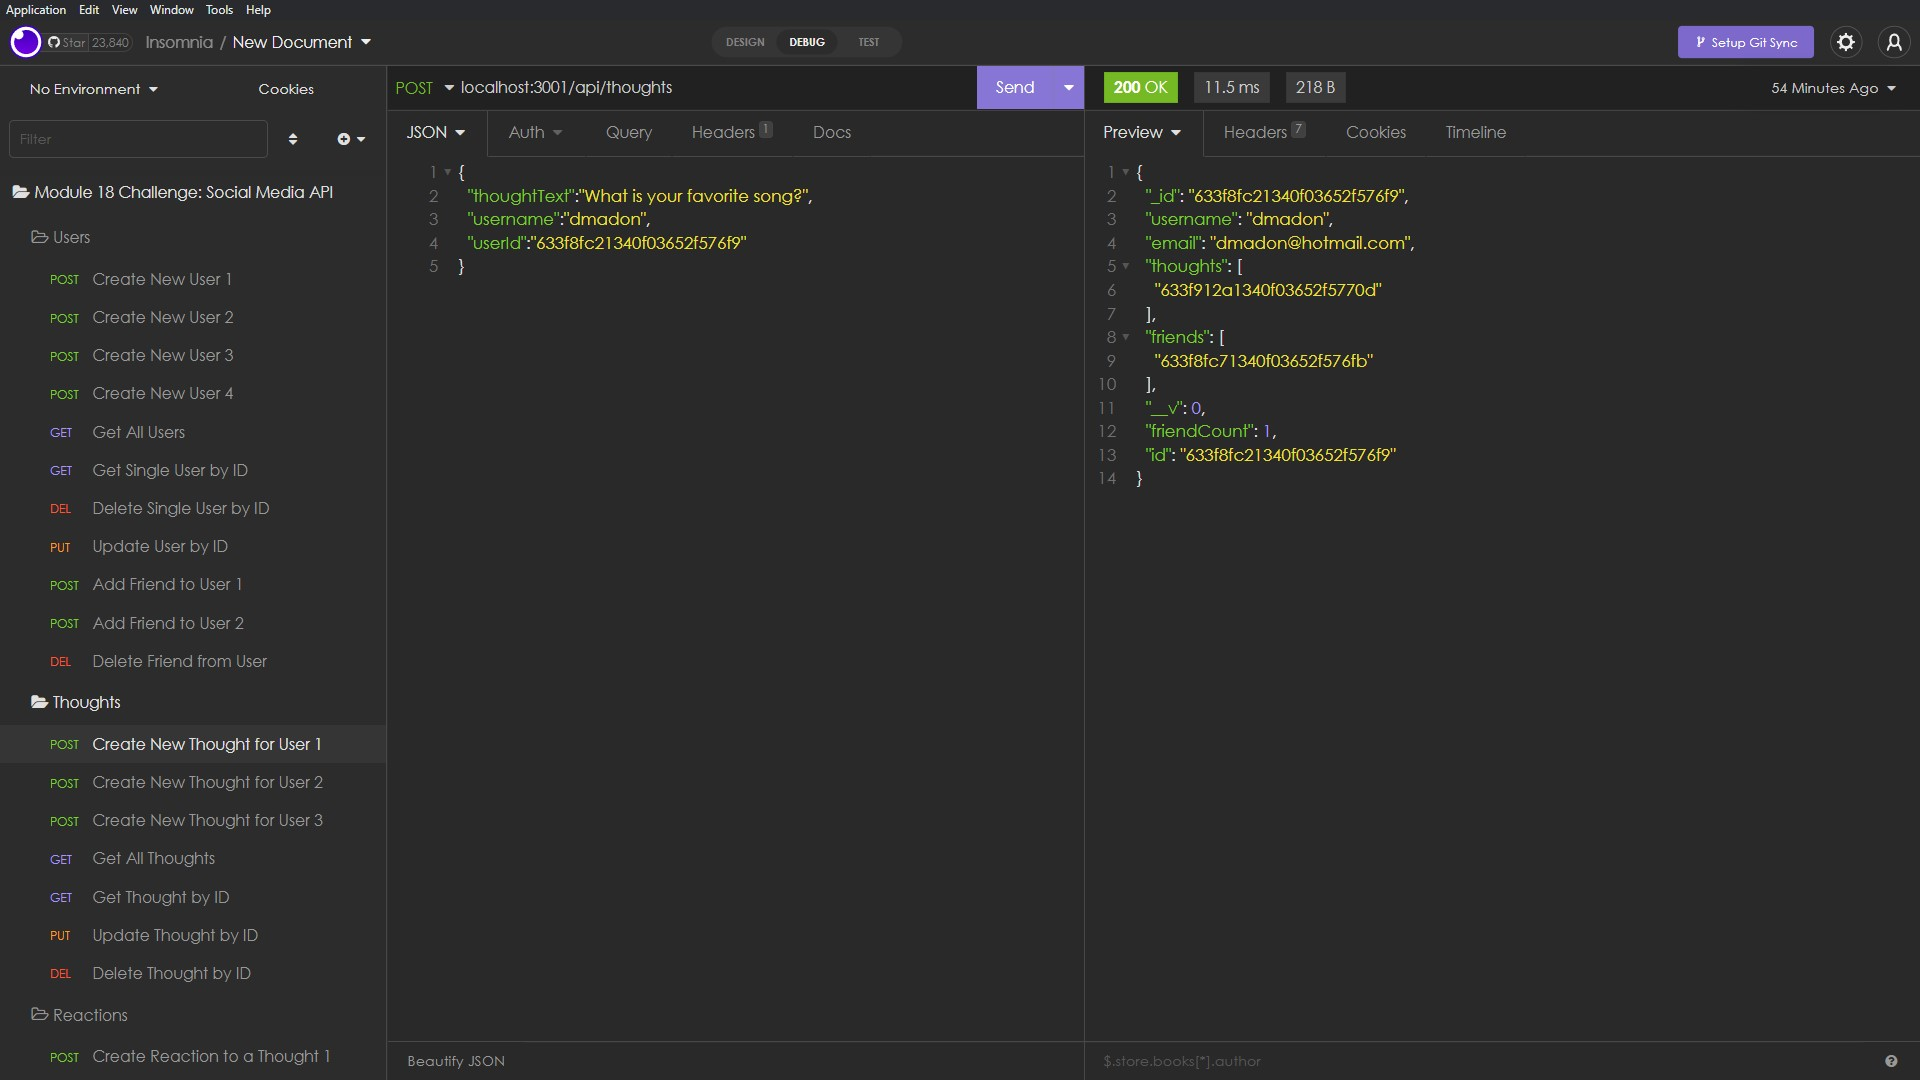Click the account avatar icon top right
This screenshot has height=1080, width=1920.
[x=1894, y=42]
